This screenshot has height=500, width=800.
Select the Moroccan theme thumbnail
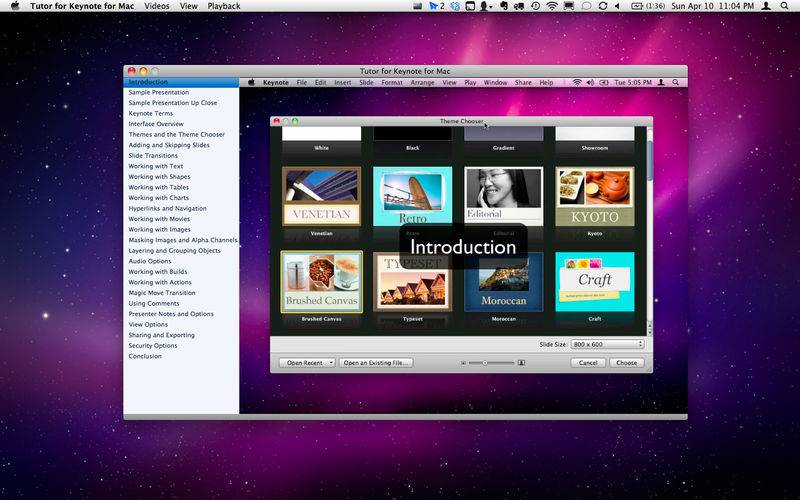coord(504,282)
